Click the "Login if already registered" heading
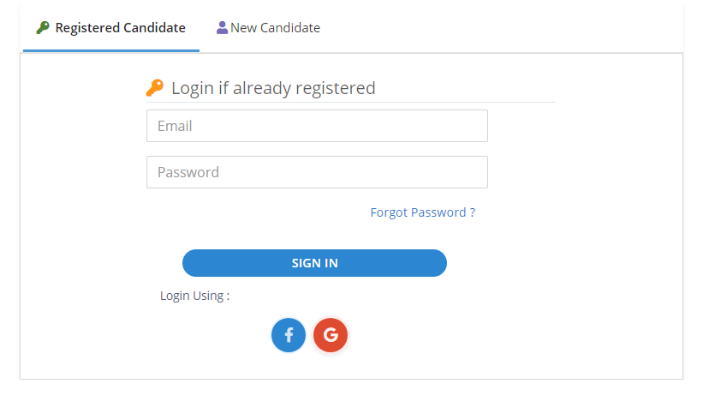 coord(273,88)
